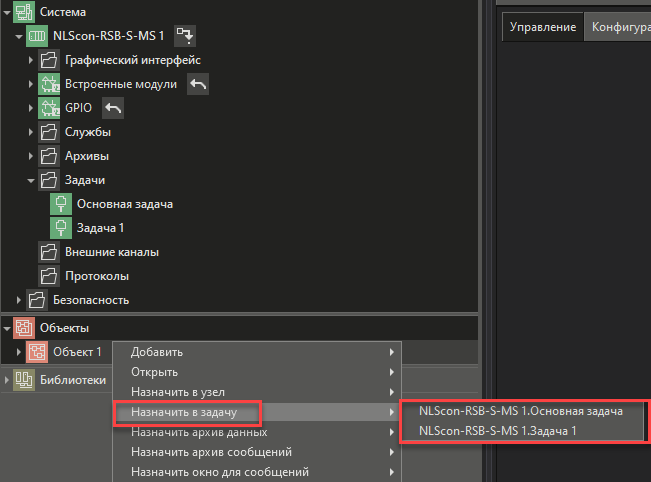Viewport: 651px width, 482px height.
Task: Expand the GPIO node
Action: (x=31, y=108)
